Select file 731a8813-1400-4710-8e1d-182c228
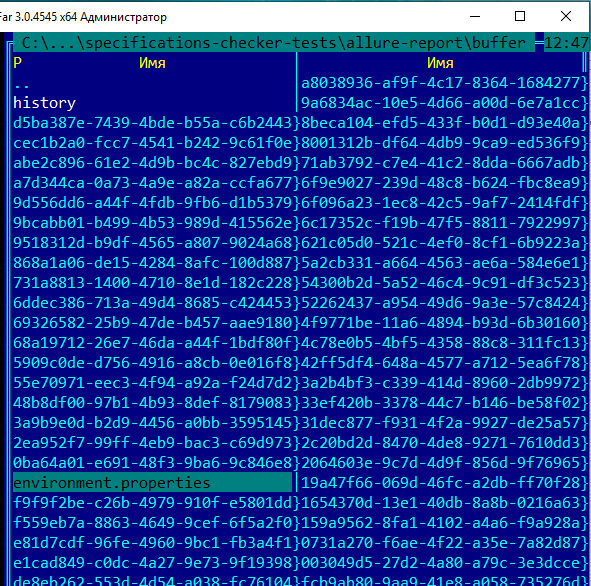Screen dimensions: 591x586 pyautogui.click(x=152, y=283)
